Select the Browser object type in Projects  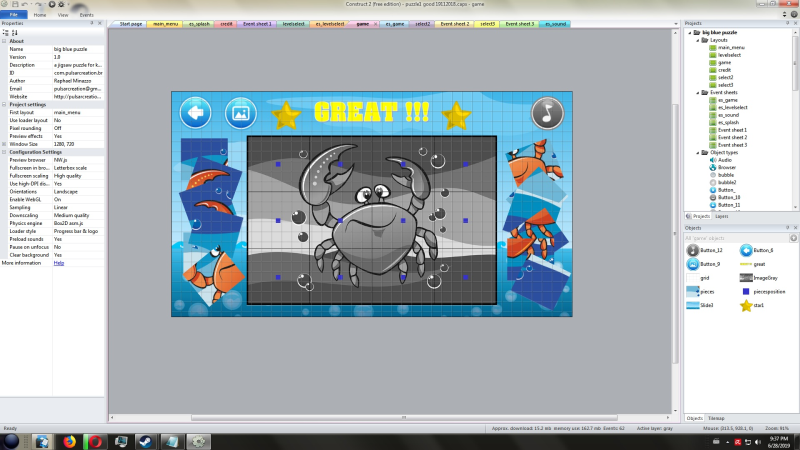point(723,167)
